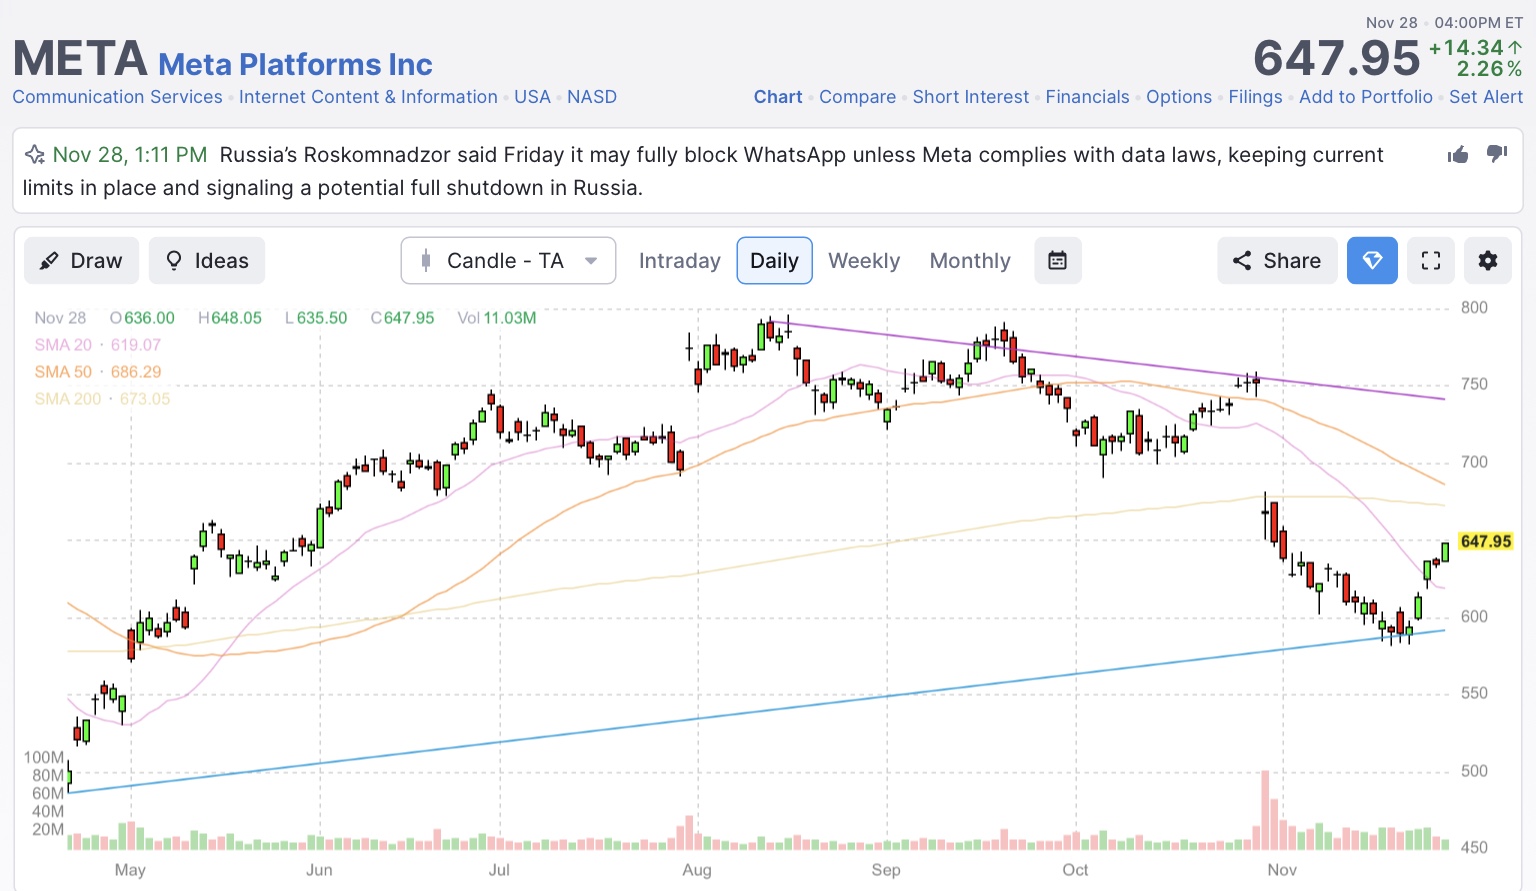
Task: Click the 647.95 price label on axis
Action: click(x=1485, y=542)
